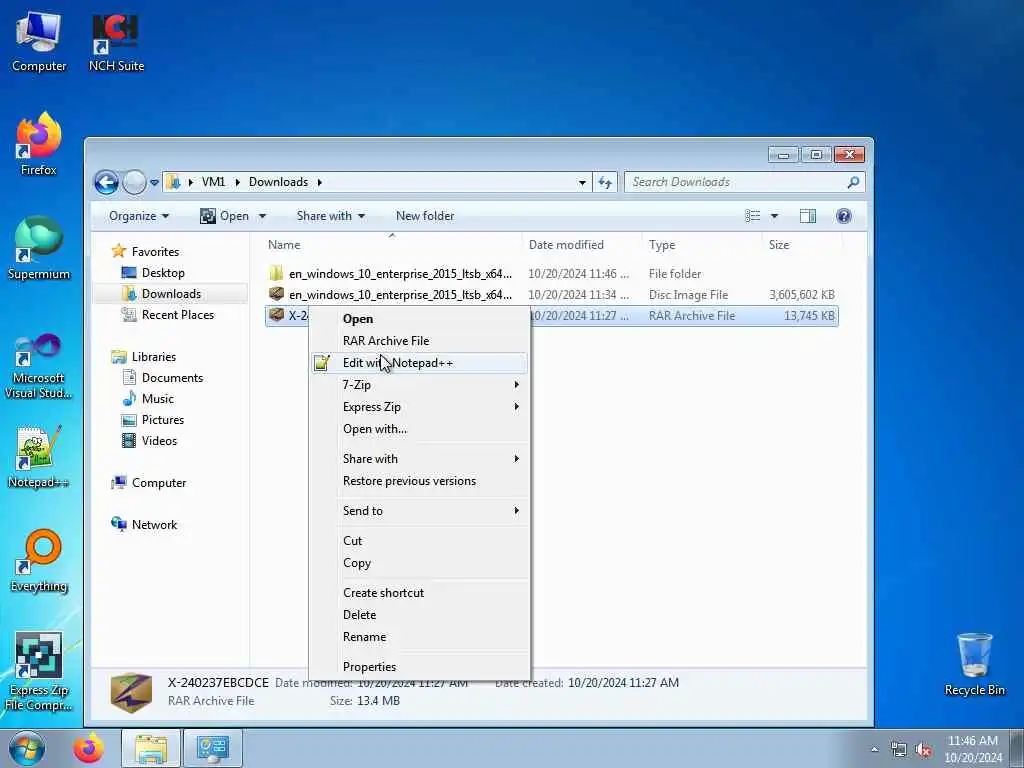Image resolution: width=1024 pixels, height=768 pixels.
Task: Select Desktop under Favorites
Action: pos(163,273)
